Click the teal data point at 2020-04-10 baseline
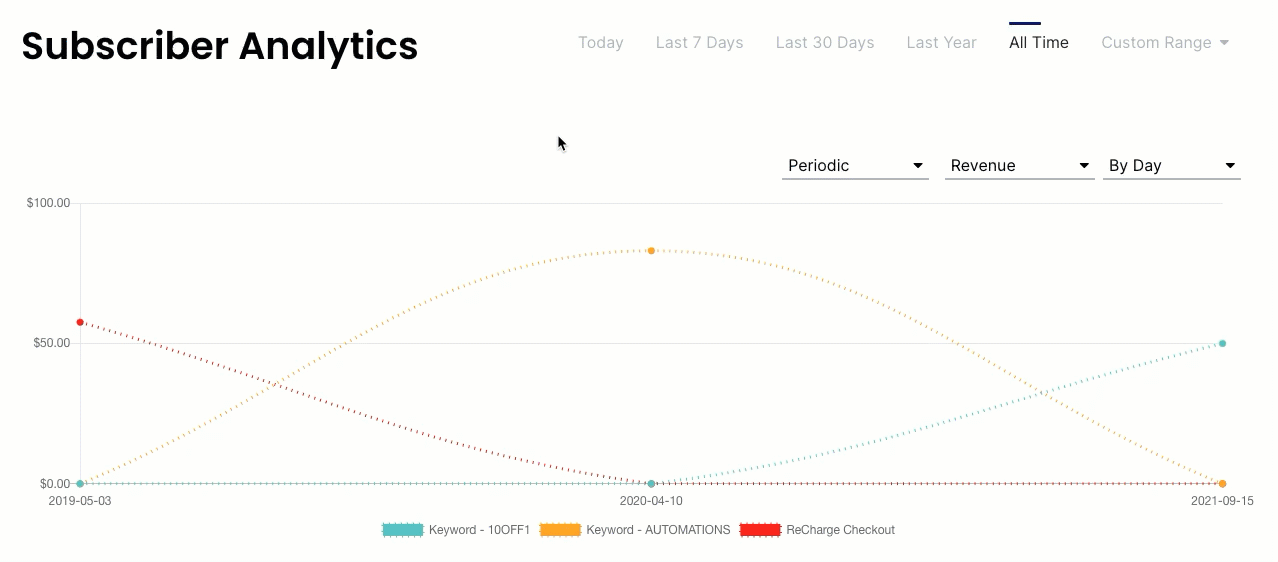Screen dimensions: 1278x562 pos(651,484)
